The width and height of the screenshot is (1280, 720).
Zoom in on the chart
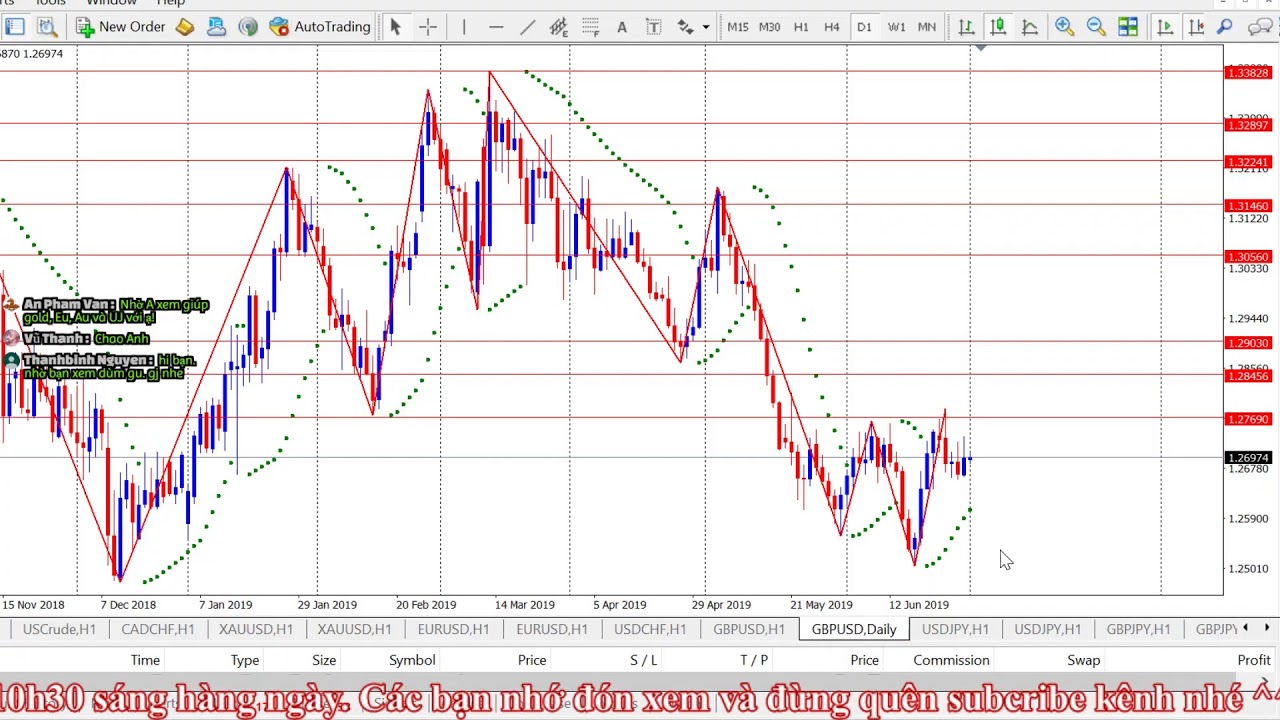click(1064, 27)
